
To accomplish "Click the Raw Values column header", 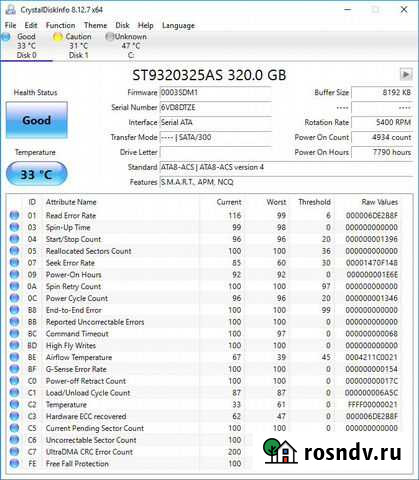I will point(379,202).
